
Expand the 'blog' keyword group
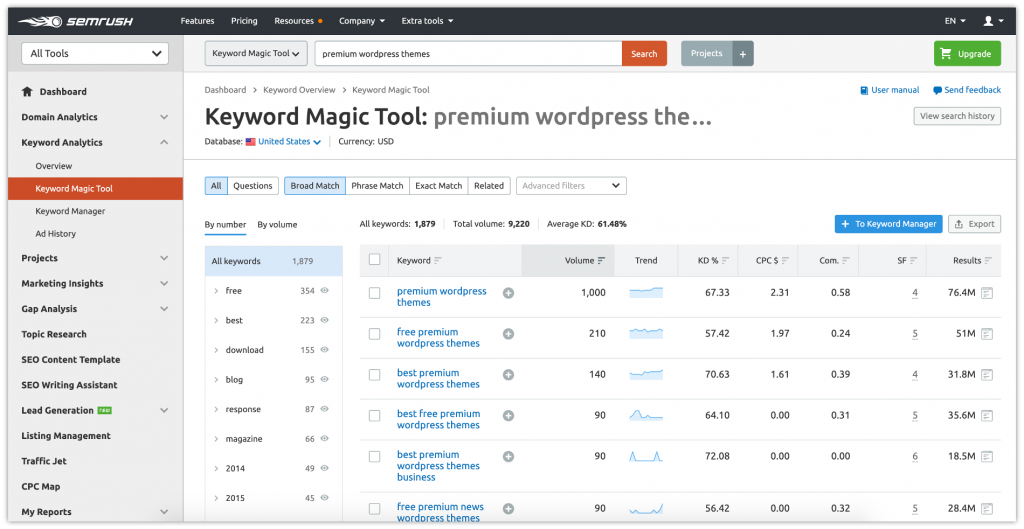[216, 379]
